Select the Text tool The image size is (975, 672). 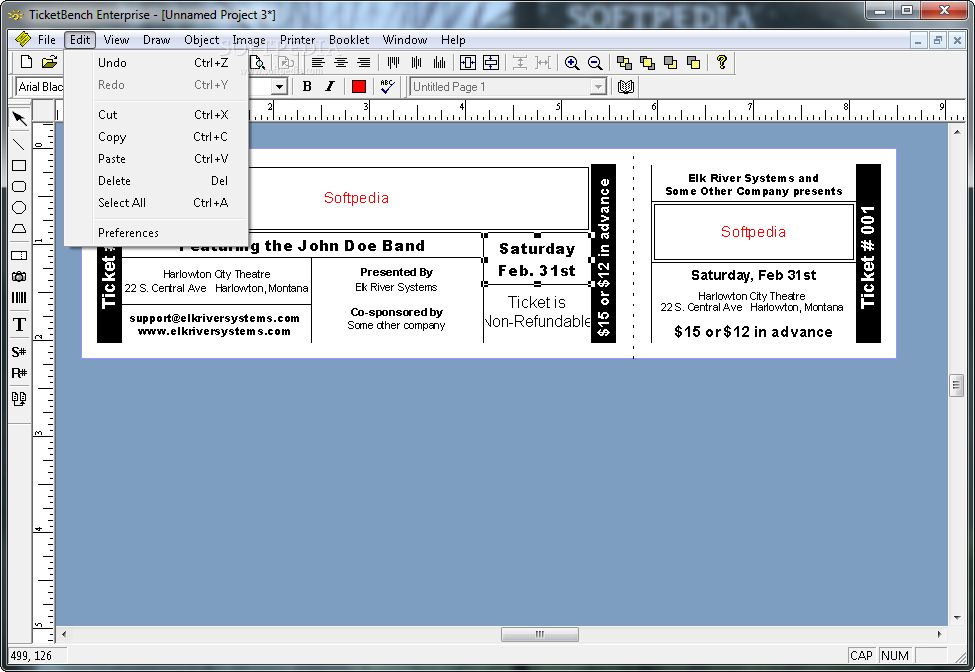[19, 324]
